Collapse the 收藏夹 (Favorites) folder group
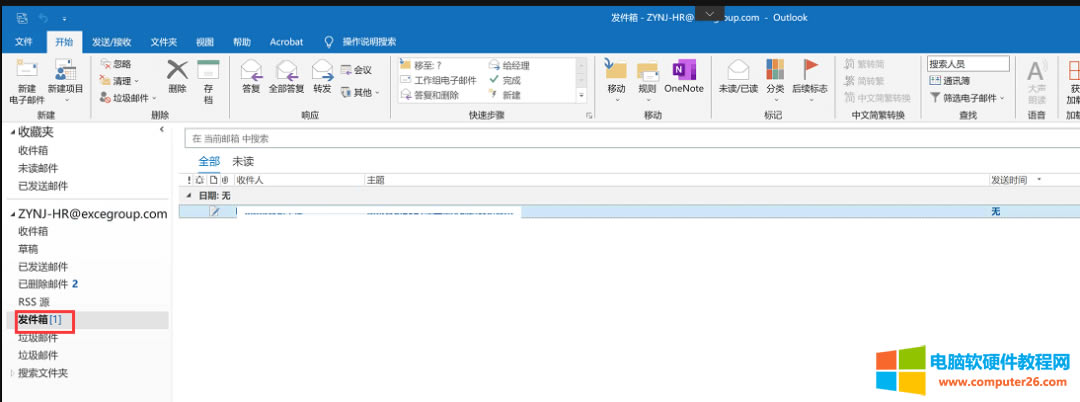1080x402 pixels. 11,131
